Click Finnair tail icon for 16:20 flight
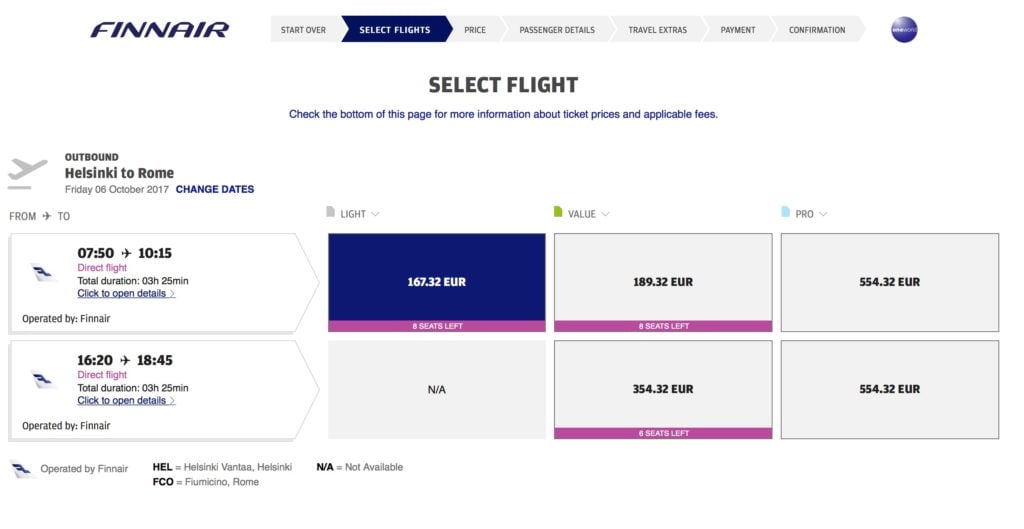Image resolution: width=1024 pixels, height=529 pixels. click(42, 379)
